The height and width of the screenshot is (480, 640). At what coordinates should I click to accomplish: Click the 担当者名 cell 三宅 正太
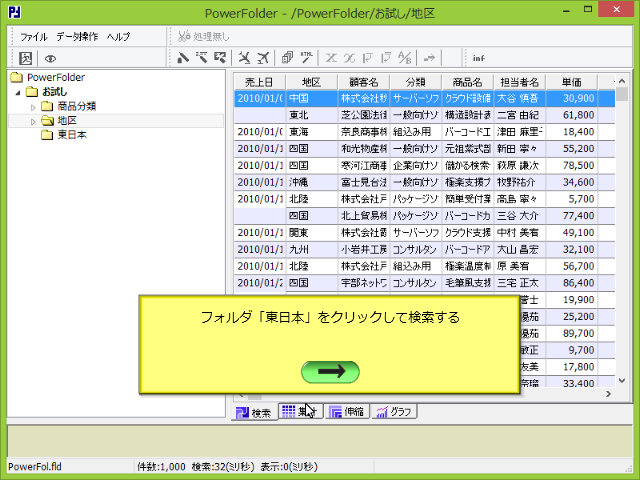pyautogui.click(x=520, y=283)
